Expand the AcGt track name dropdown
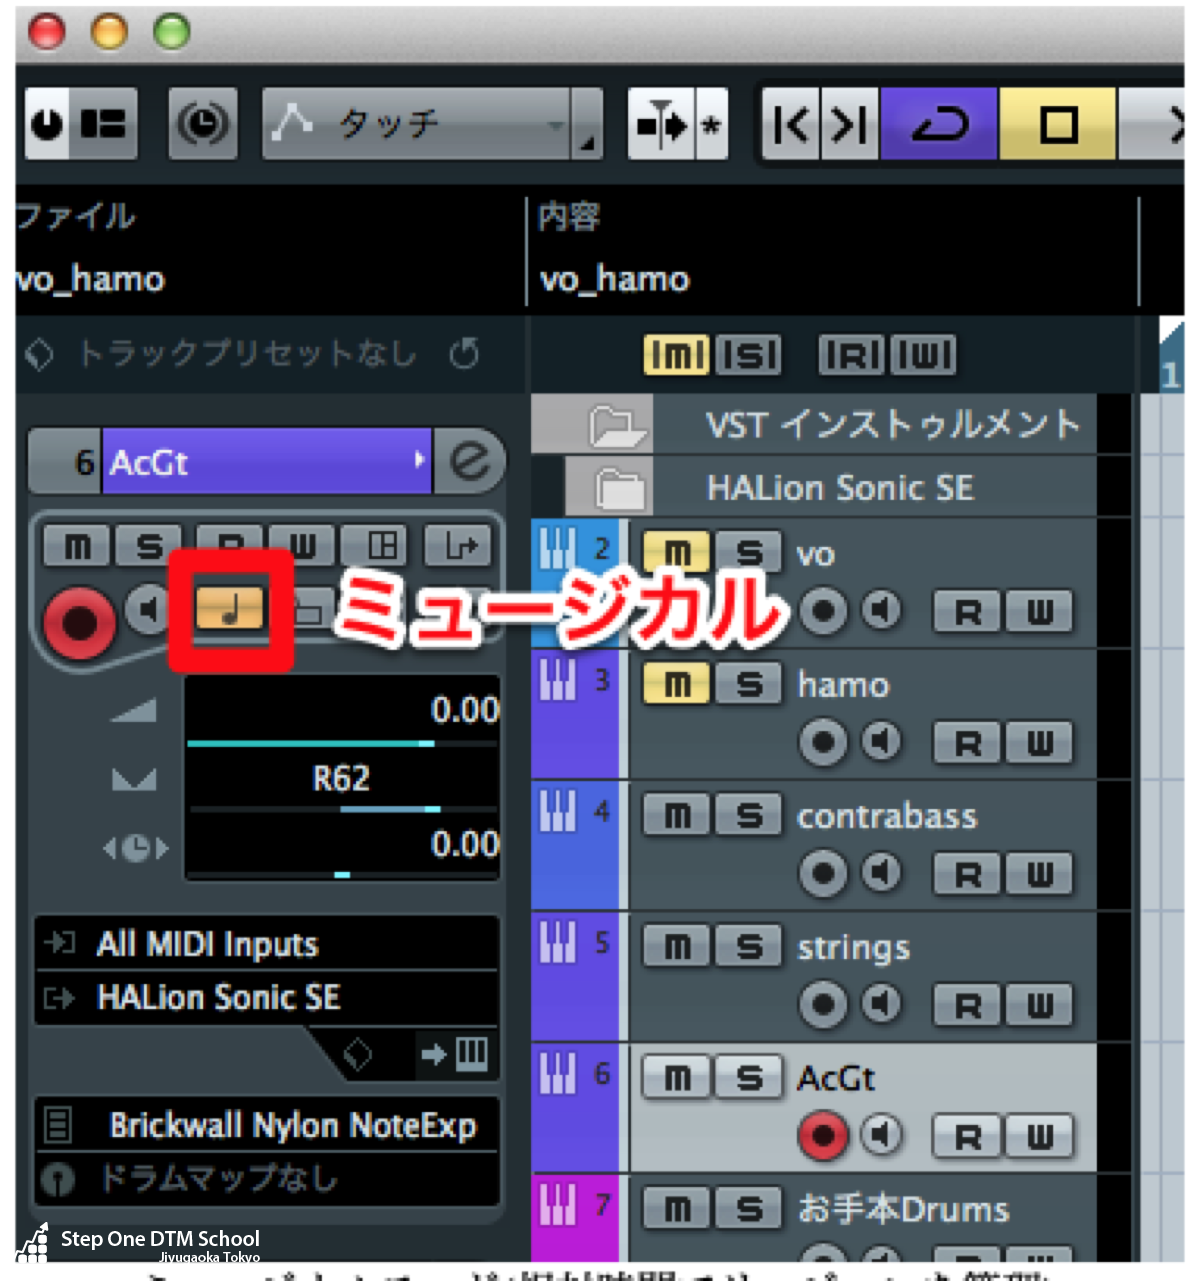The width and height of the screenshot is (1200, 1281). tap(418, 461)
